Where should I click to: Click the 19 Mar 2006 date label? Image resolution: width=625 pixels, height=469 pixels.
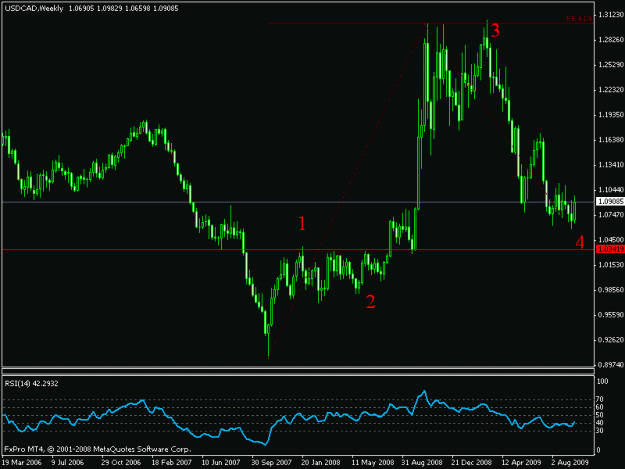22,462
